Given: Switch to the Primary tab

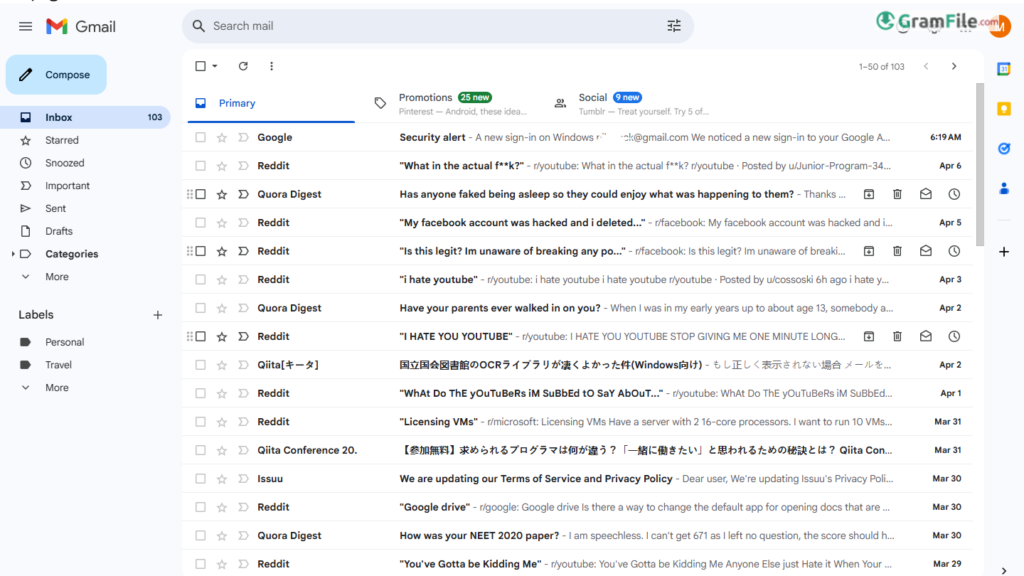Looking at the screenshot, I should coord(271,103).
